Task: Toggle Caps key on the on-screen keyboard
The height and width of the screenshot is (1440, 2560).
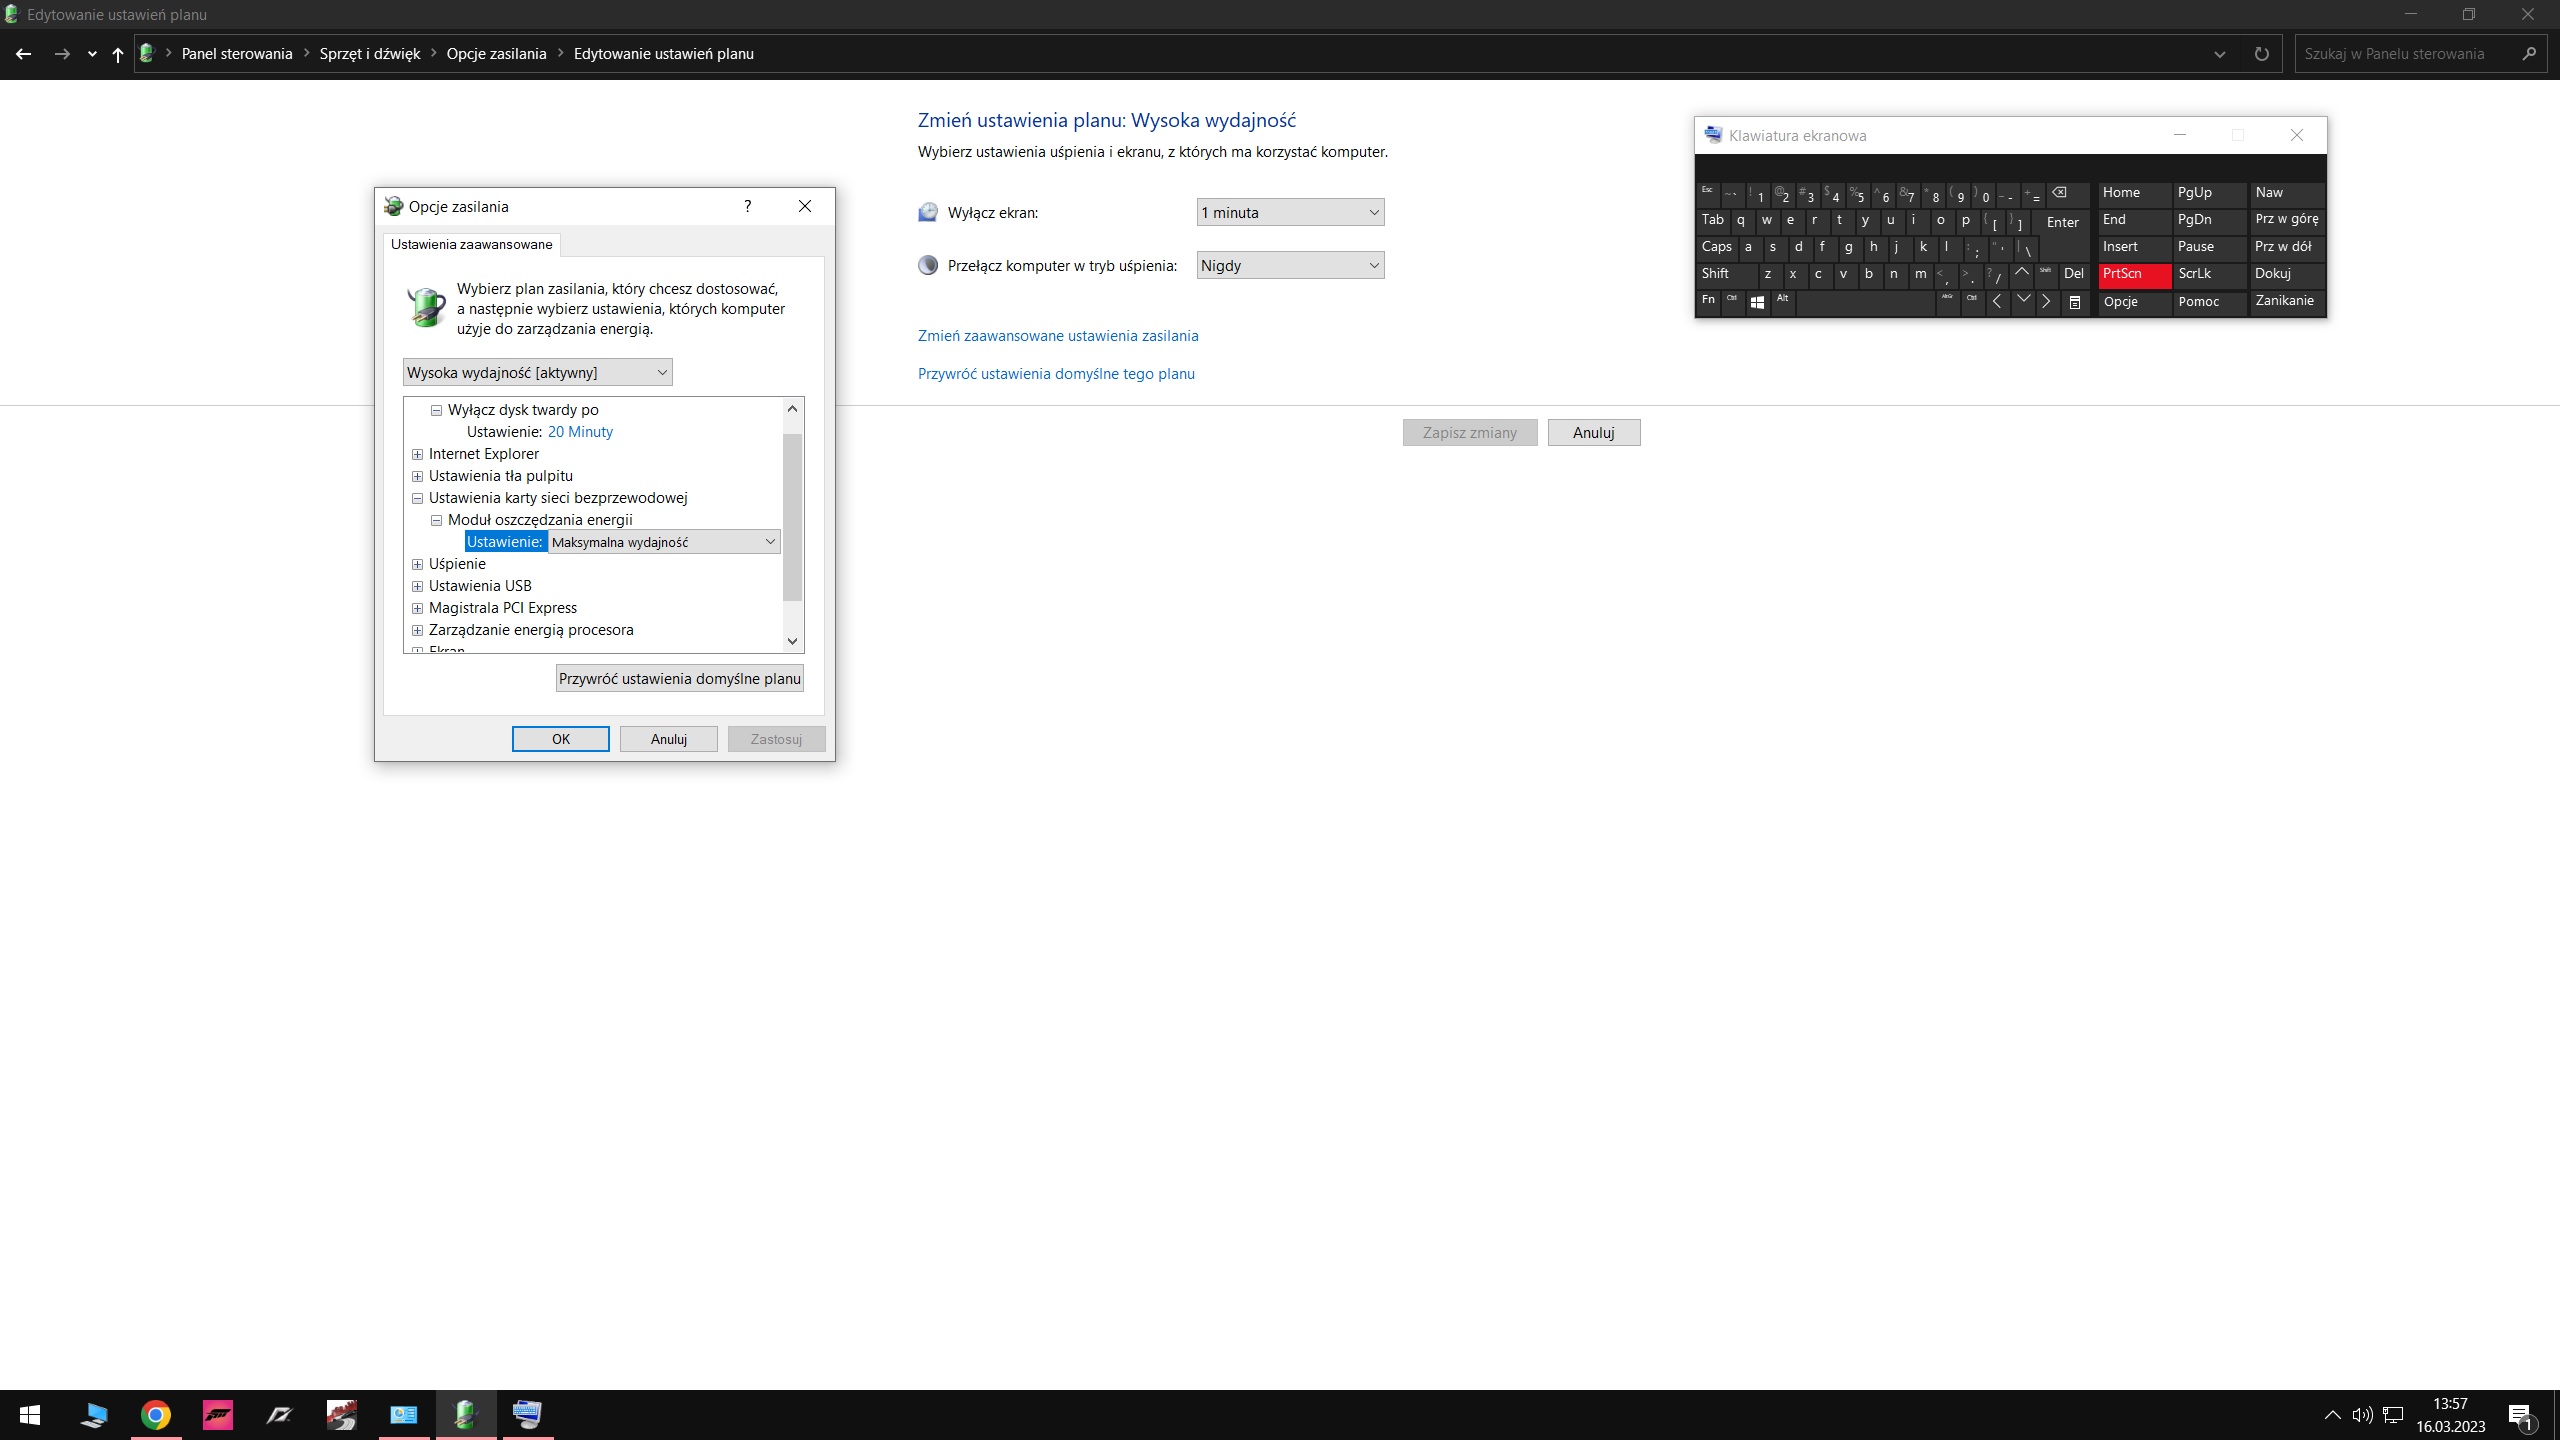Action: (1716, 247)
